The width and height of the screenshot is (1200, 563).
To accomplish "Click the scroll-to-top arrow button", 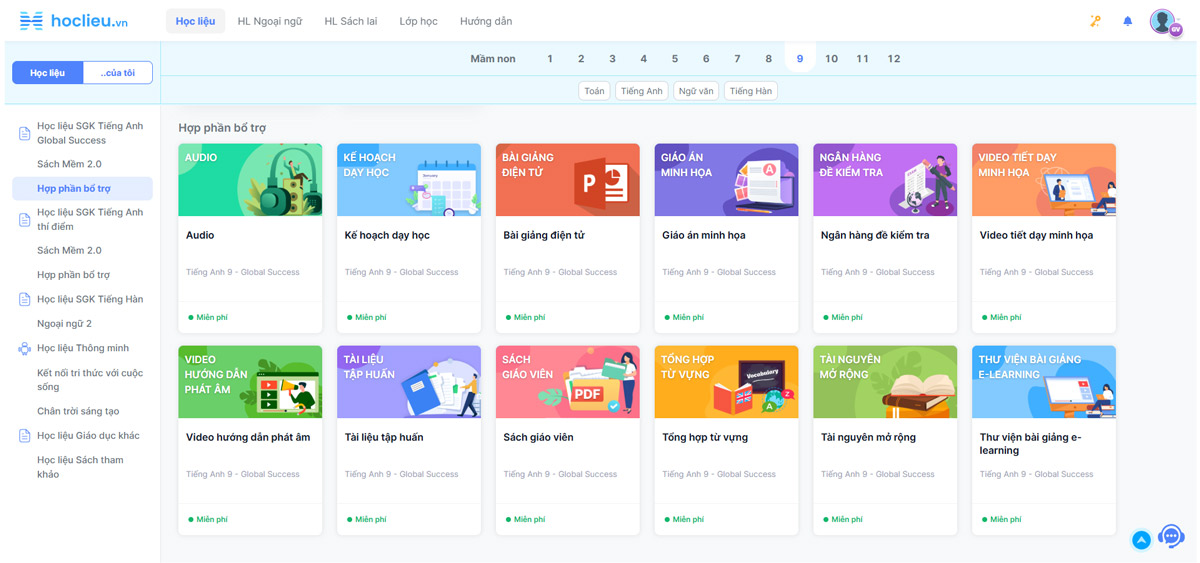I will [1141, 540].
